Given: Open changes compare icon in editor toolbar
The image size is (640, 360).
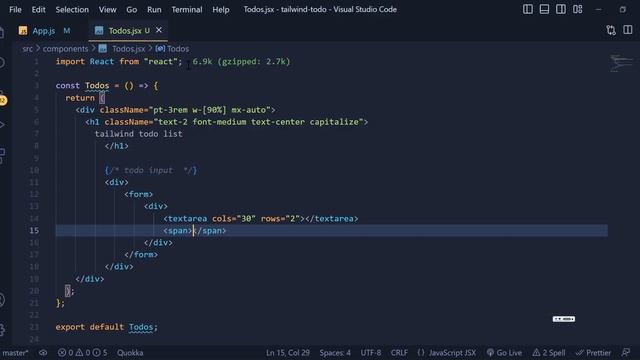Looking at the screenshot, I should (x=611, y=30).
